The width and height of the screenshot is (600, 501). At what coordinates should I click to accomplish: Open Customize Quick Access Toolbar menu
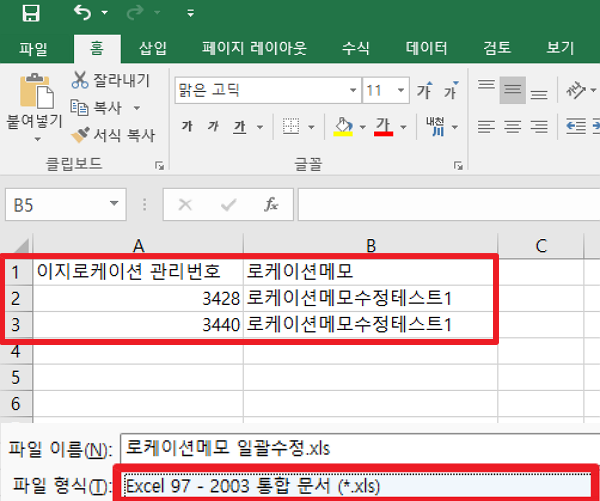point(190,13)
